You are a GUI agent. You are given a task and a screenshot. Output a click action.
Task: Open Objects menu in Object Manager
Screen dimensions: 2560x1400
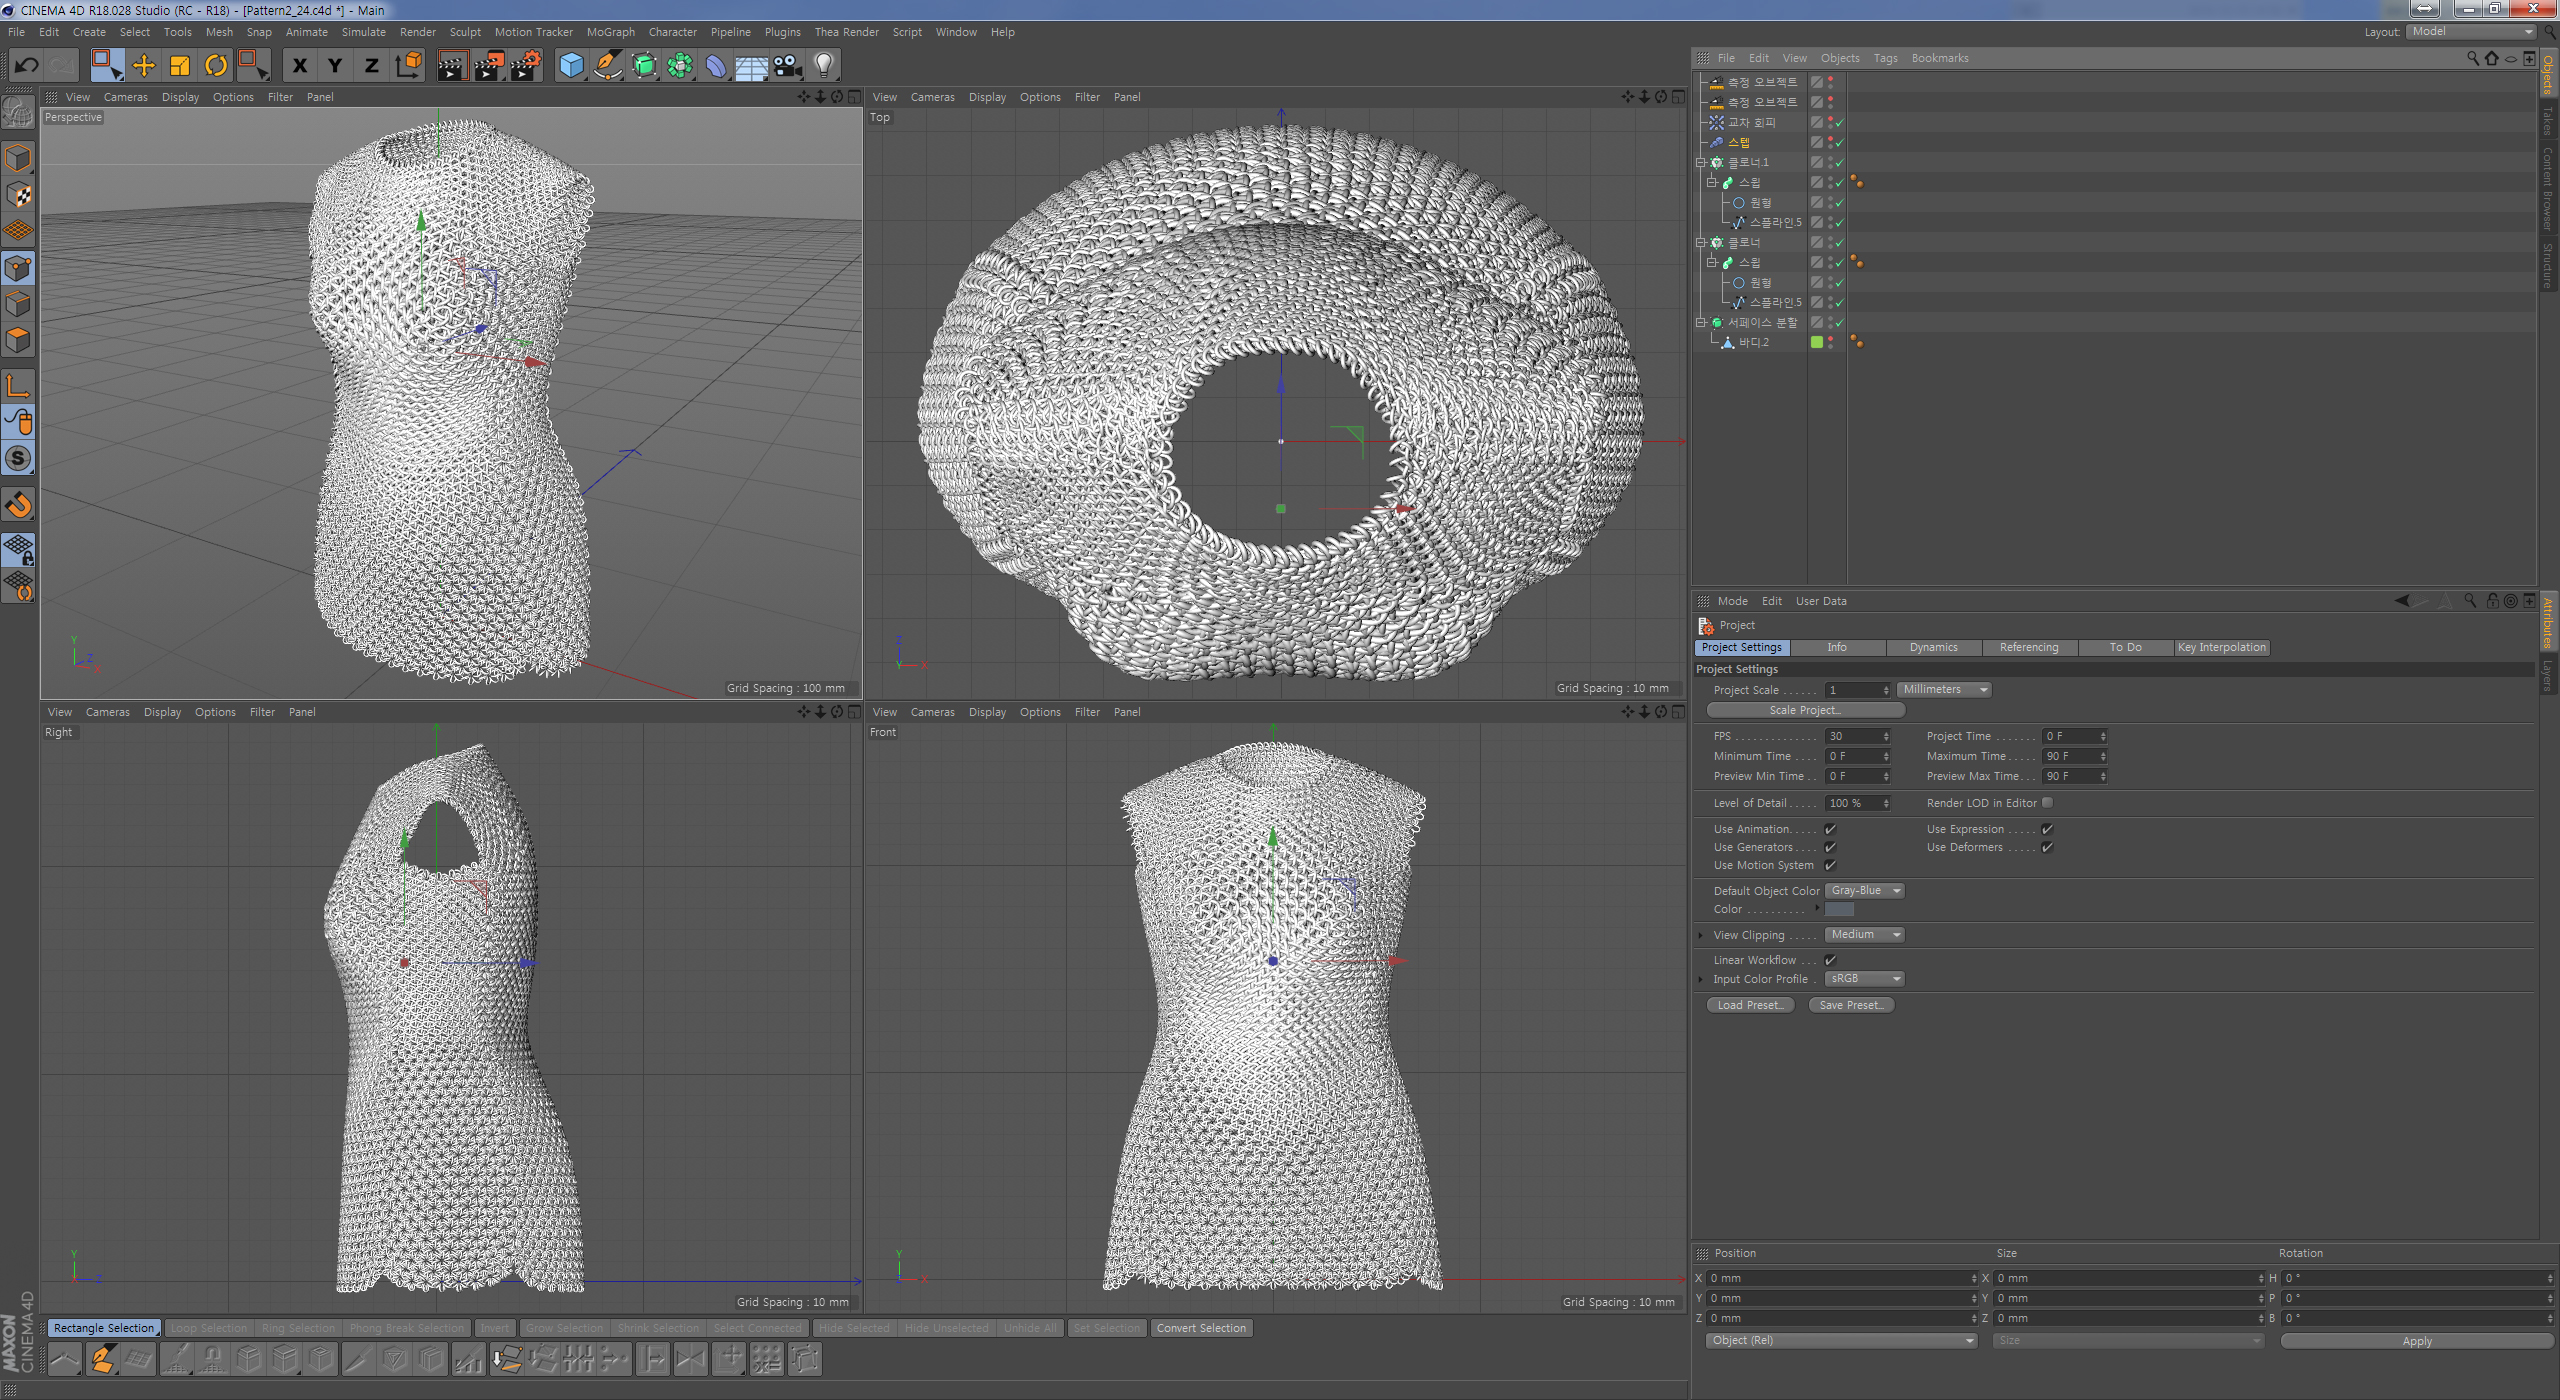[x=1840, y=58]
